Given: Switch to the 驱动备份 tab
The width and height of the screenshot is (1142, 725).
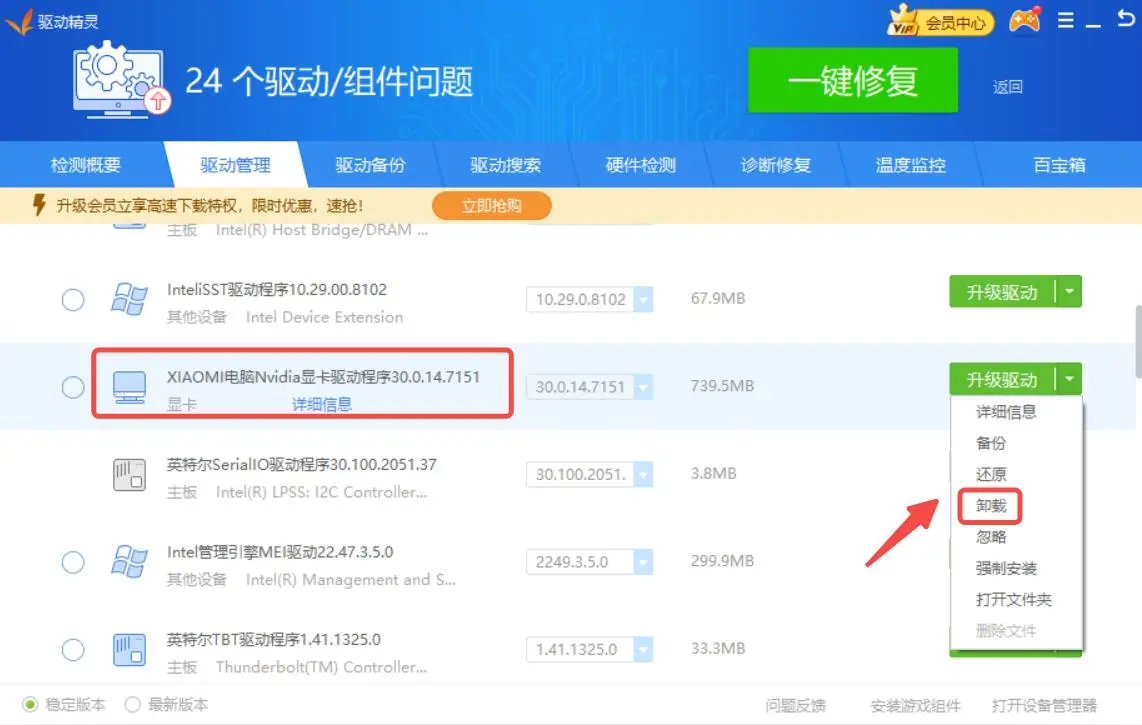Looking at the screenshot, I should (370, 165).
